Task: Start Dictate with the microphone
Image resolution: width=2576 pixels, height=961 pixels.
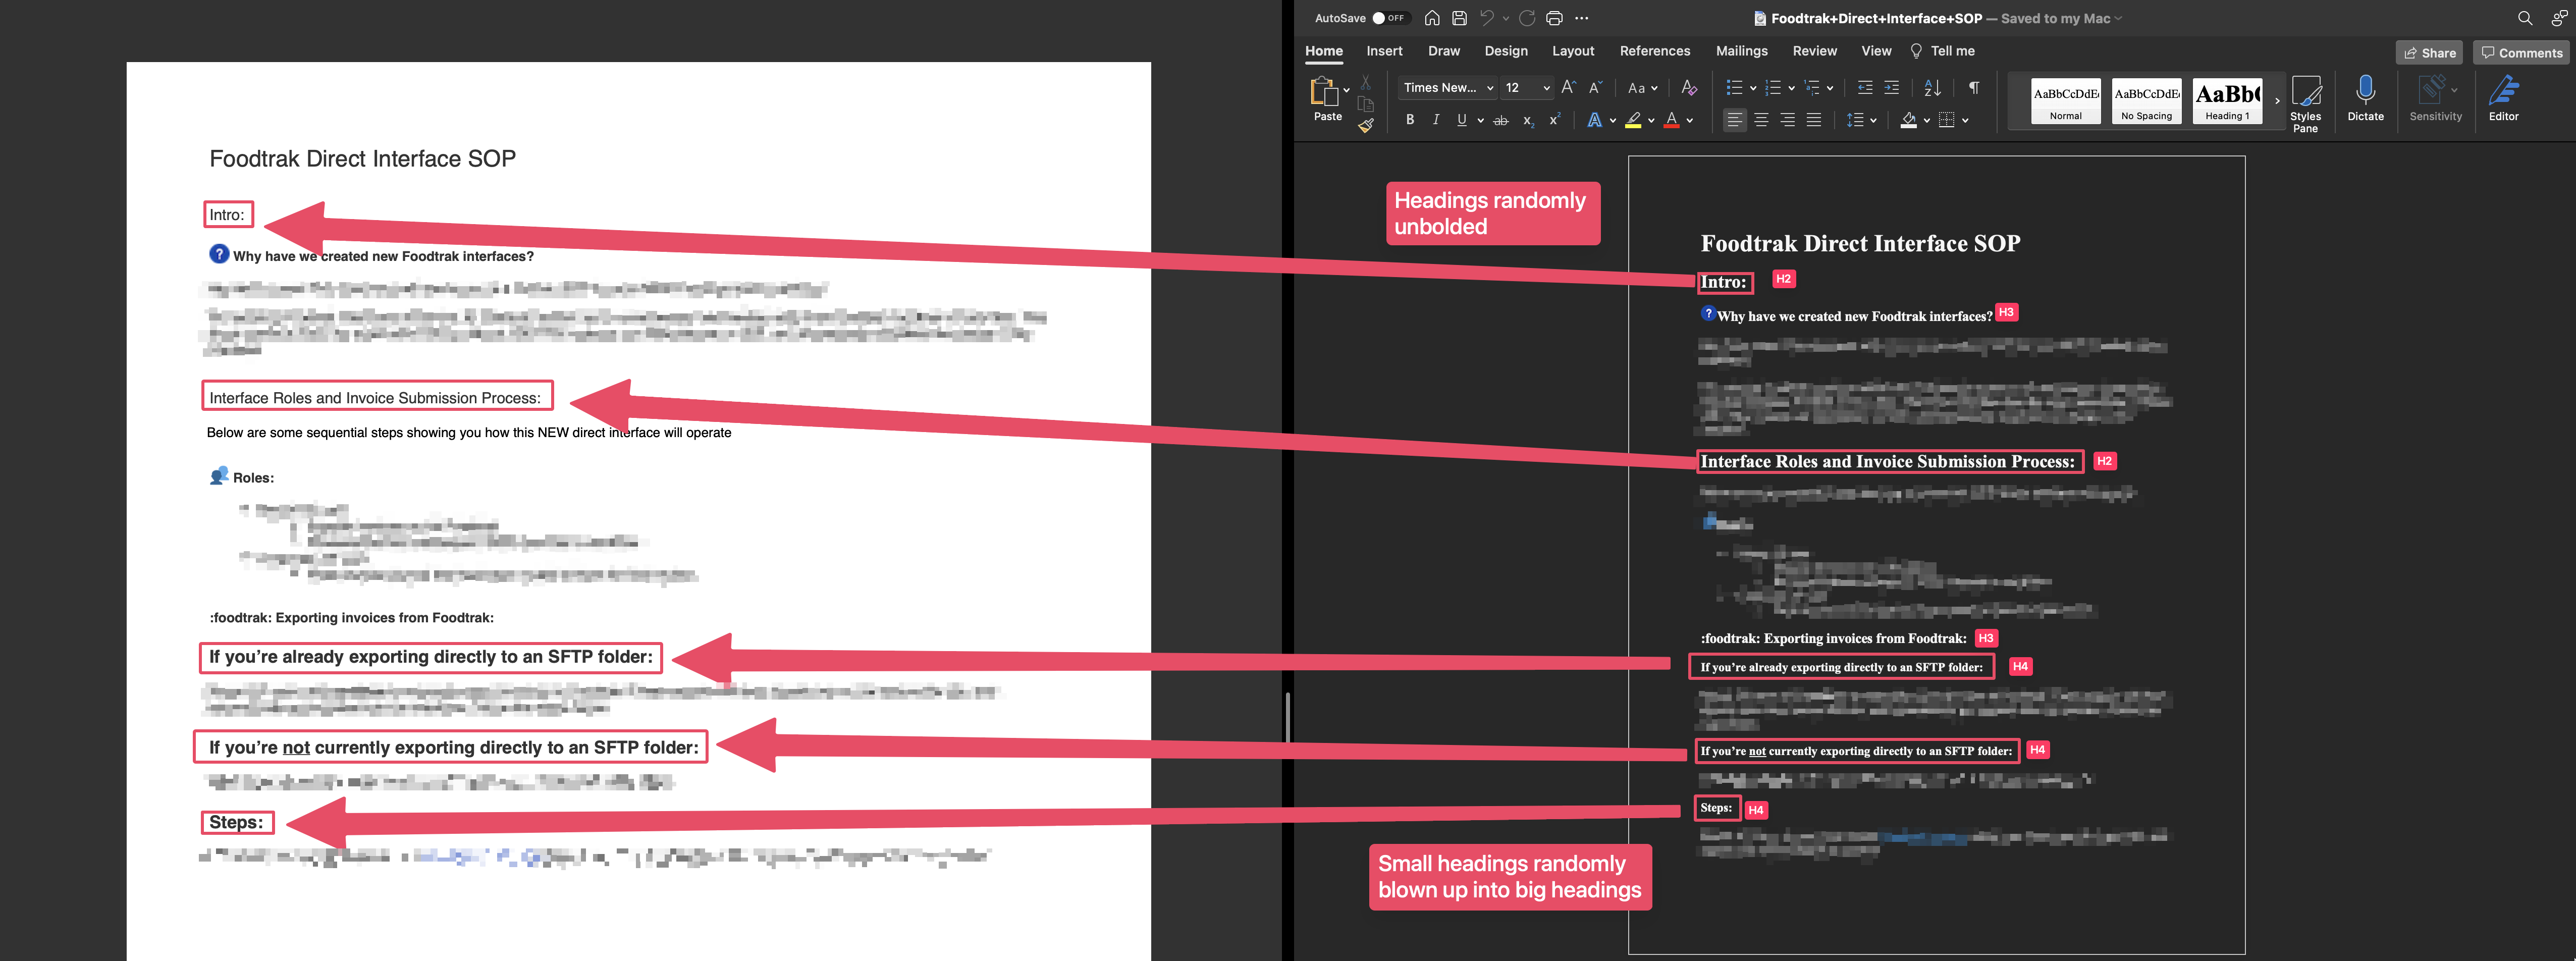Action: (x=2365, y=99)
